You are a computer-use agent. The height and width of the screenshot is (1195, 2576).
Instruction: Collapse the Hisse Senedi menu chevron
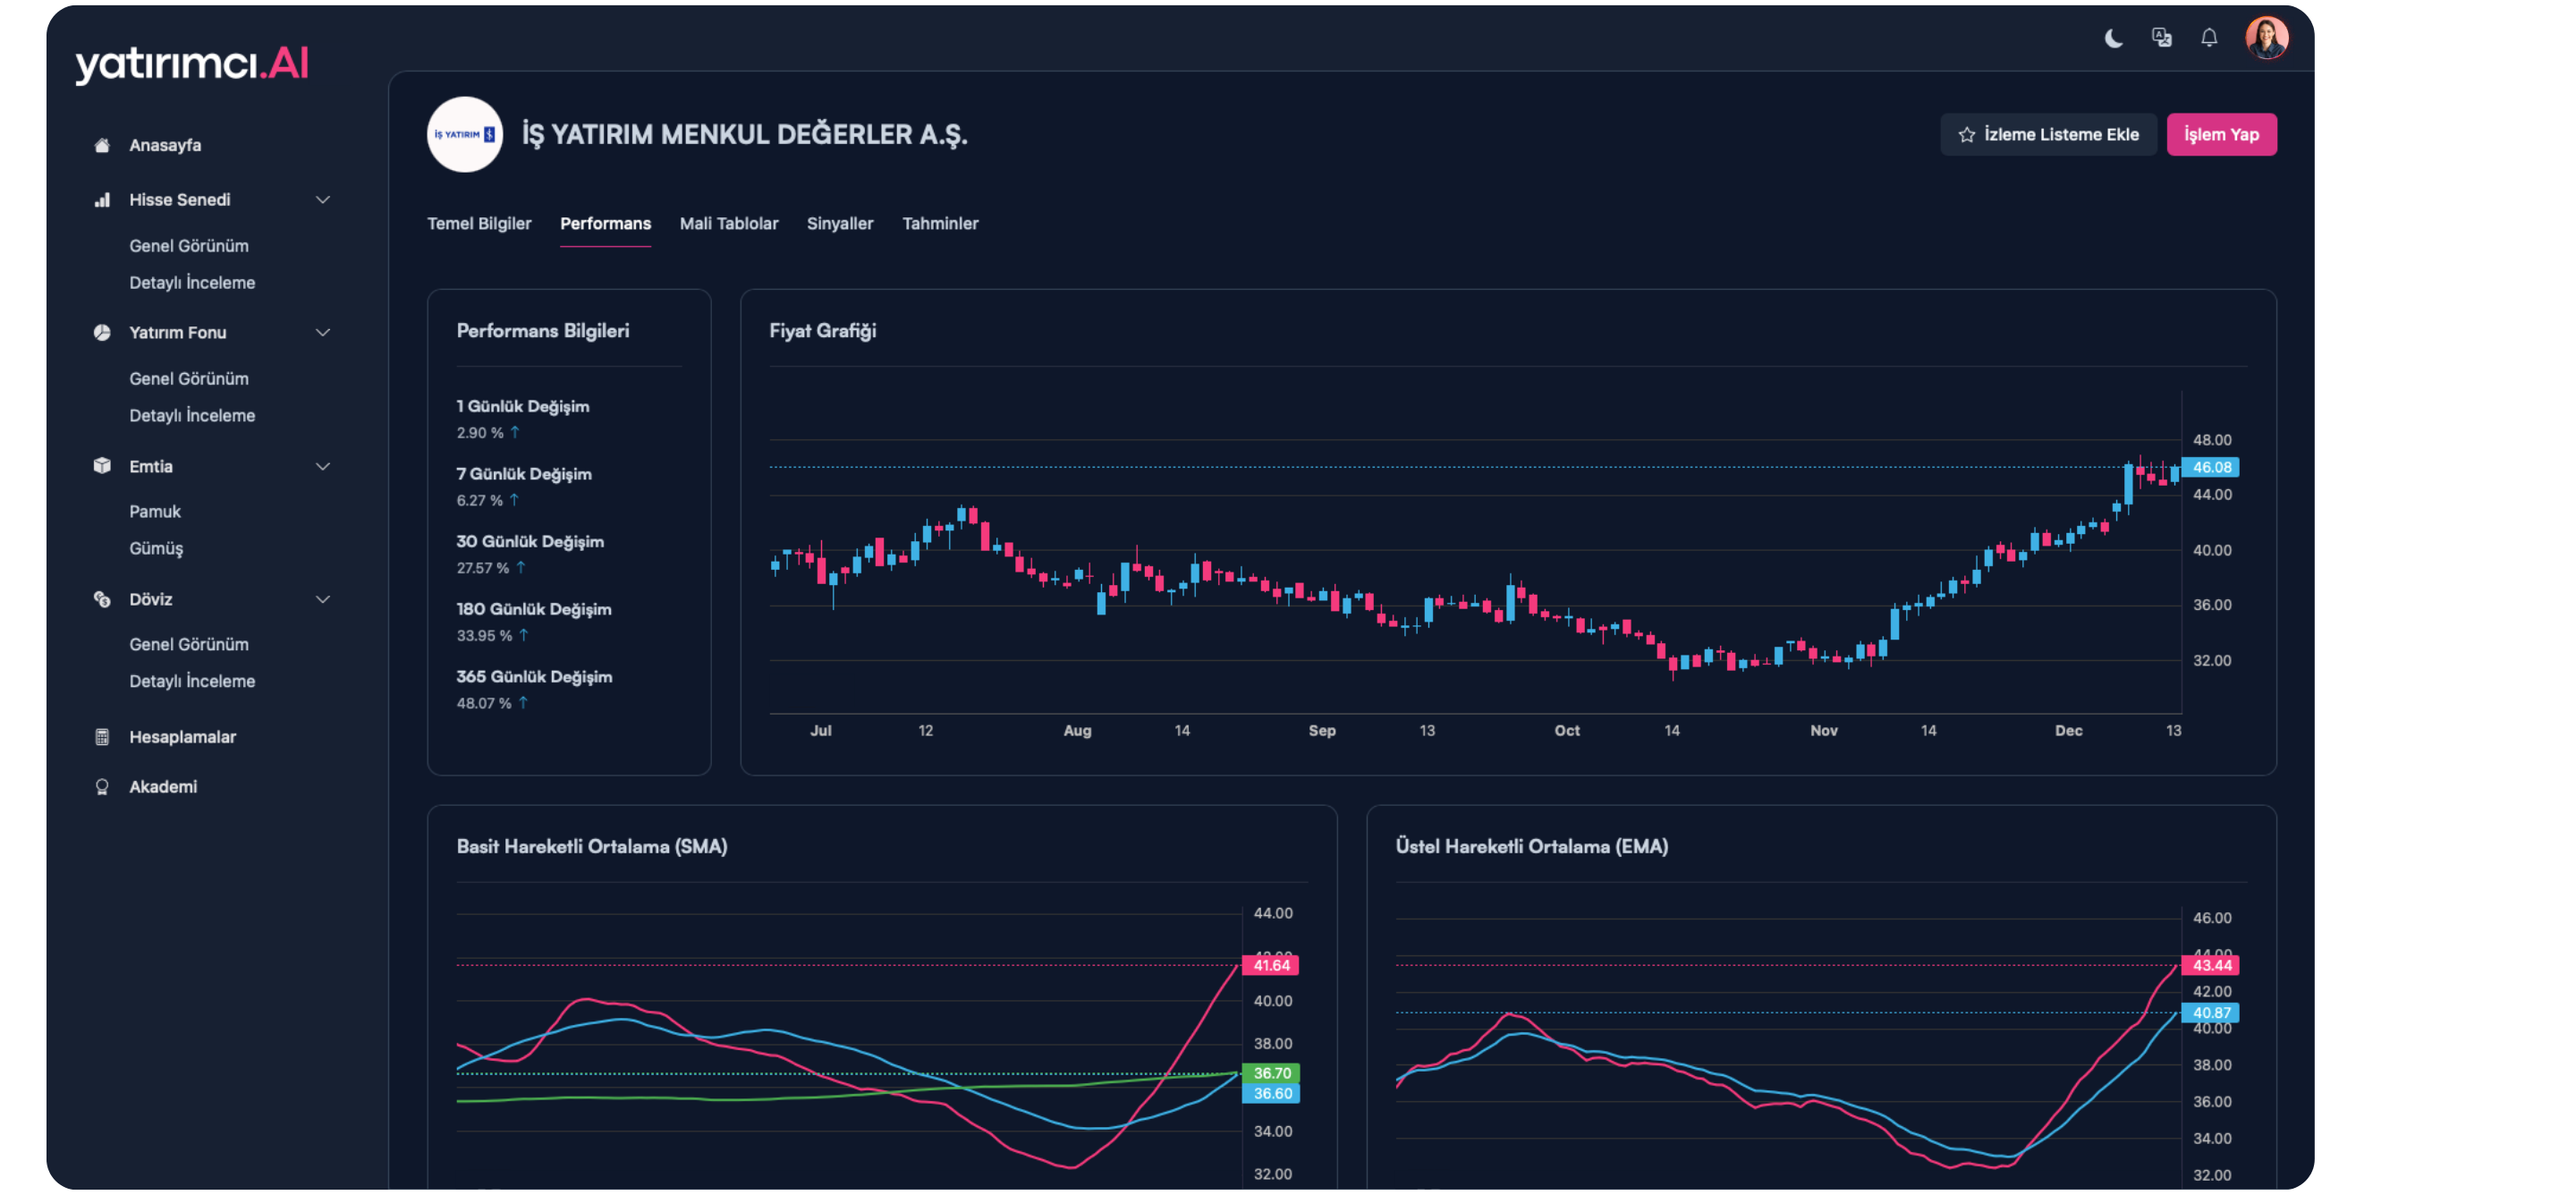click(323, 200)
